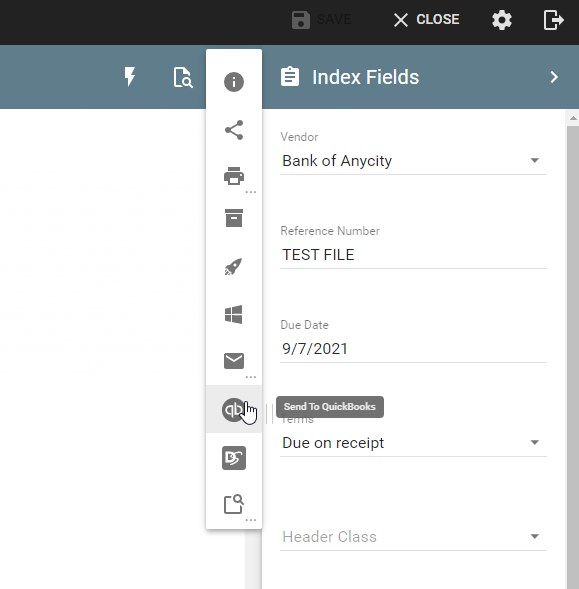The image size is (579, 589).
Task: Open the Terms dropdown arrow
Action: 535,443
